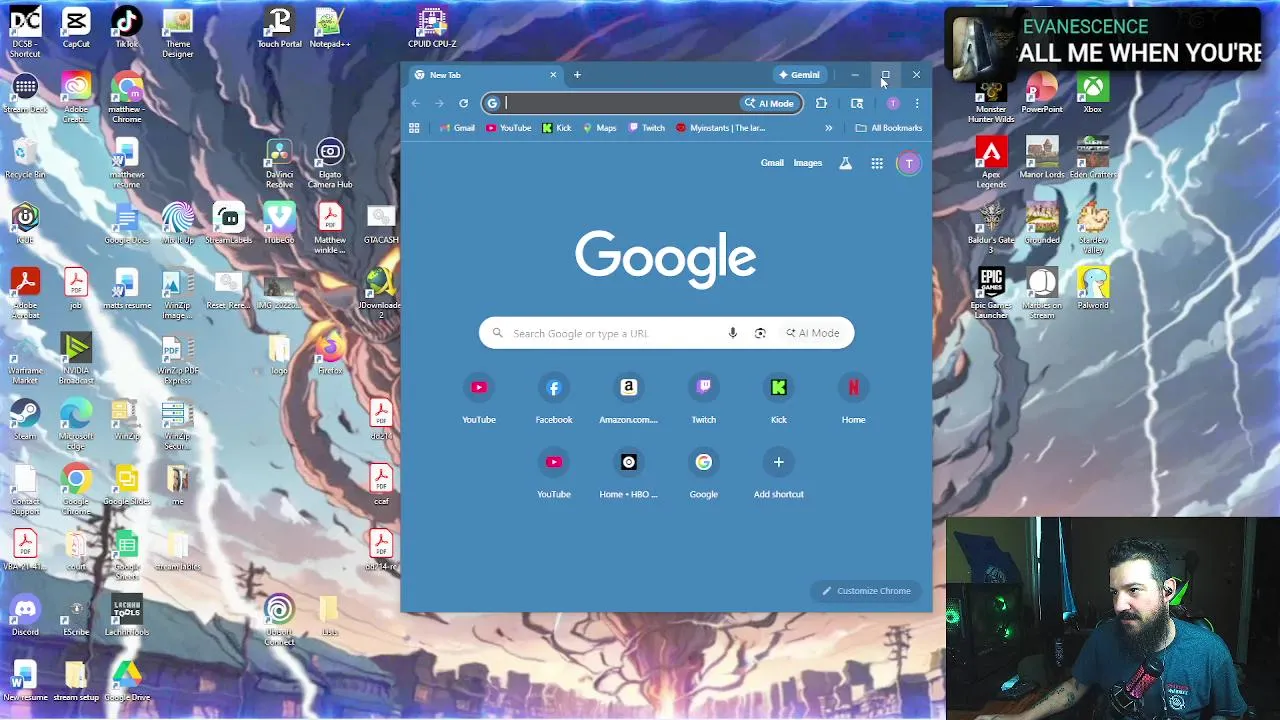Open PowerPoint desktop icon
Screen dimensions: 1280x720
pos(1042,93)
